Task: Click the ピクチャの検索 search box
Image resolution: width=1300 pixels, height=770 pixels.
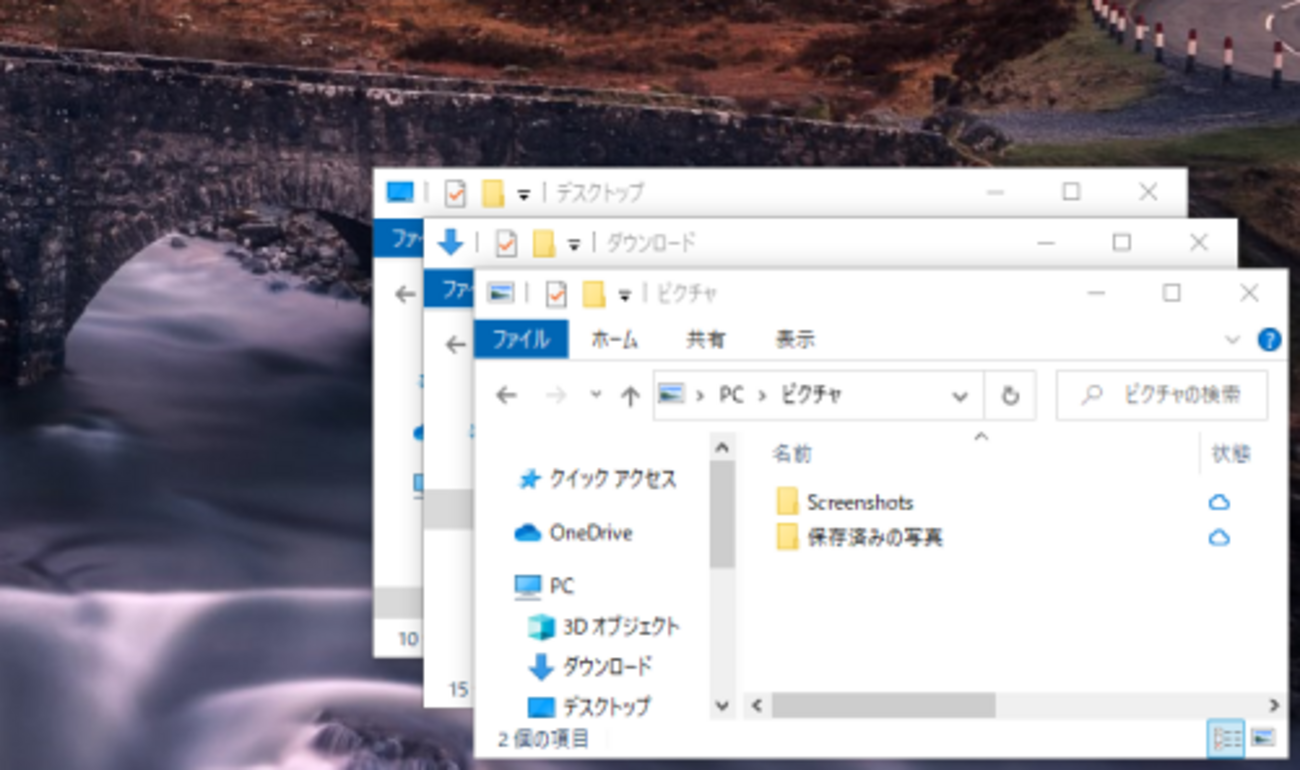Action: (1162, 396)
